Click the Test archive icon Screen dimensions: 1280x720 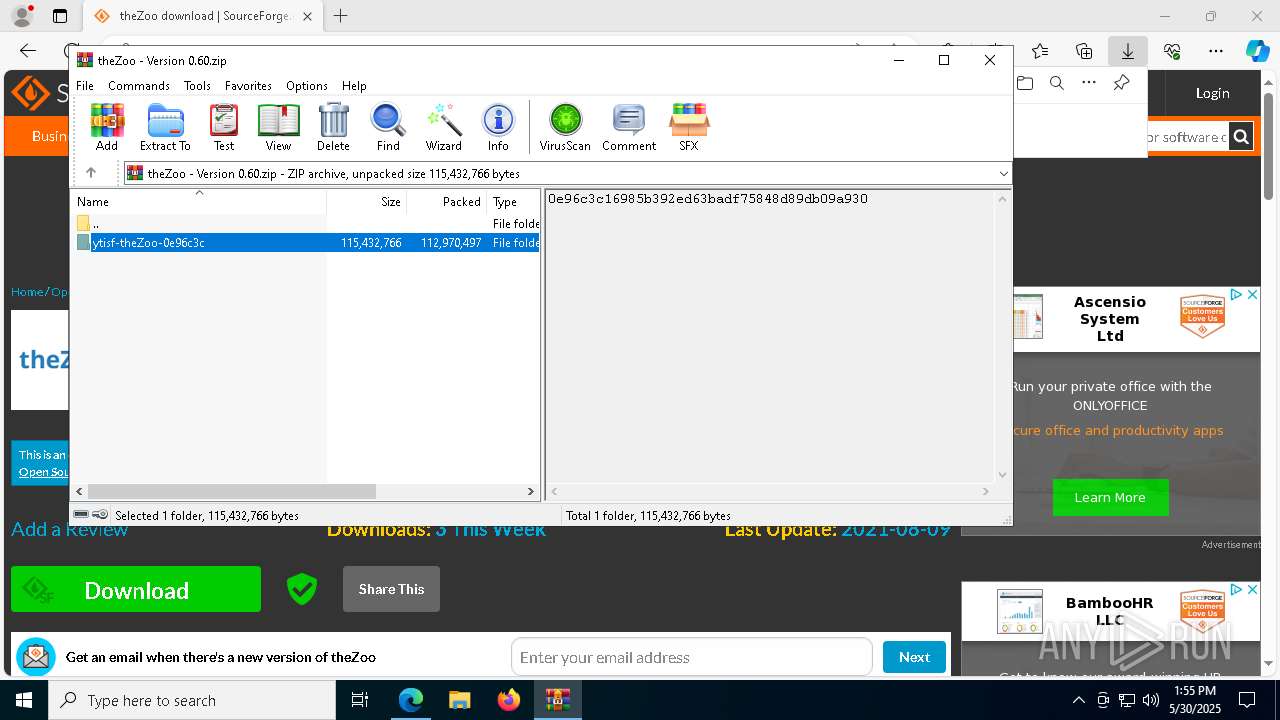point(224,127)
